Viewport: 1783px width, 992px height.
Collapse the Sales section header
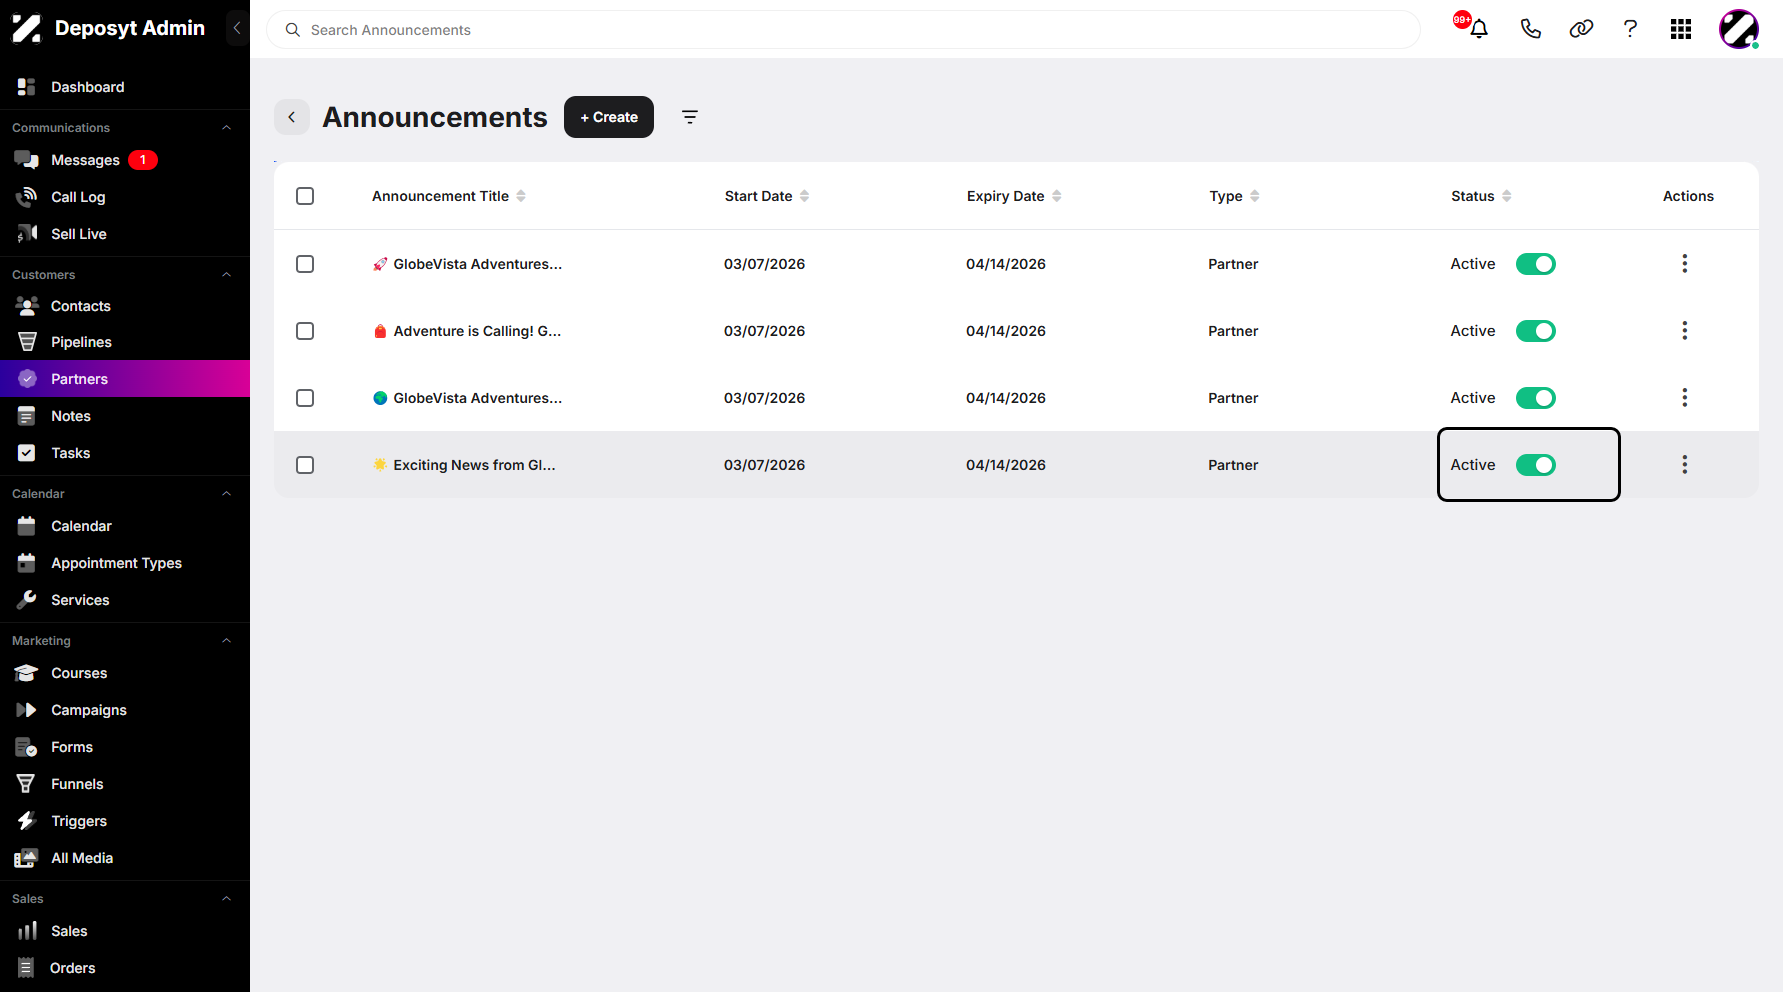click(x=227, y=899)
